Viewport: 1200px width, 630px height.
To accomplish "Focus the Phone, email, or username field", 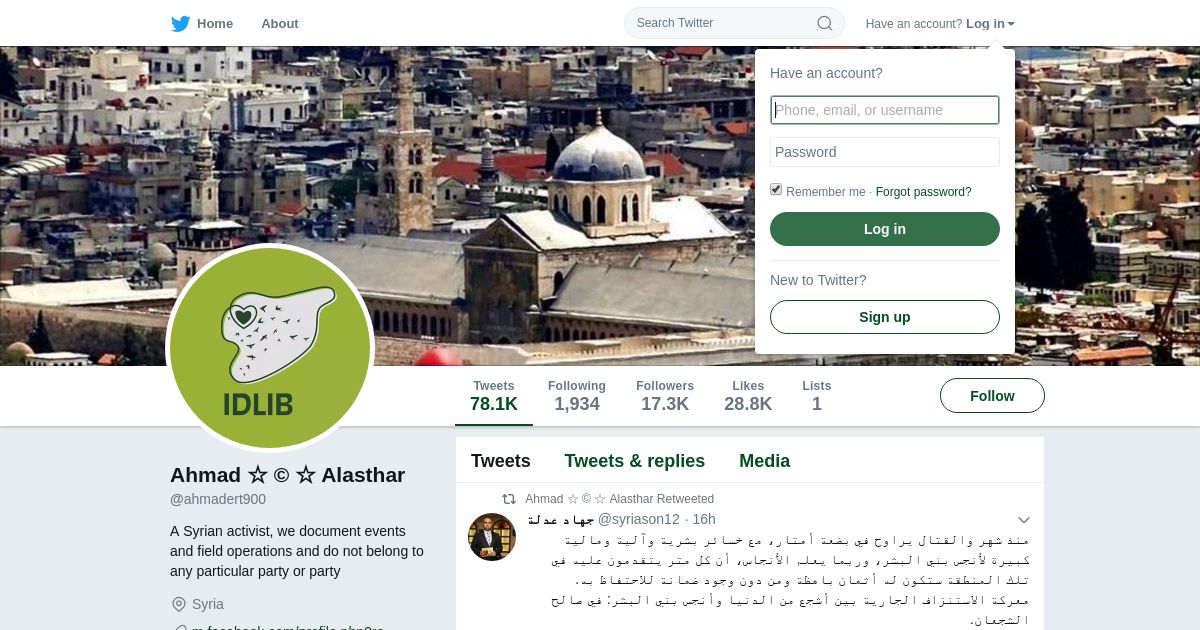I will point(885,110).
